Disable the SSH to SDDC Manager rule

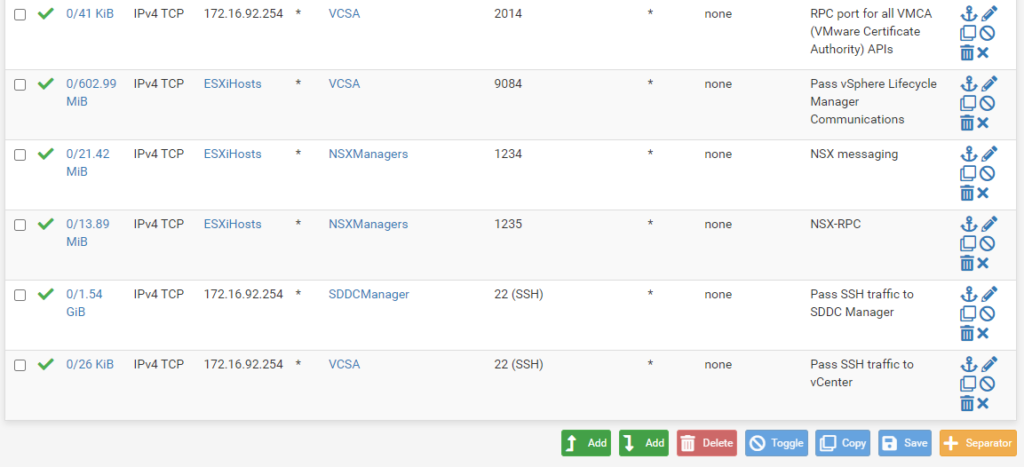987,313
